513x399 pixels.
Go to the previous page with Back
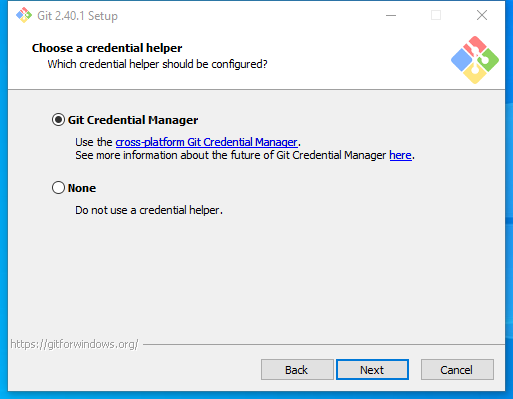pyautogui.click(x=297, y=369)
